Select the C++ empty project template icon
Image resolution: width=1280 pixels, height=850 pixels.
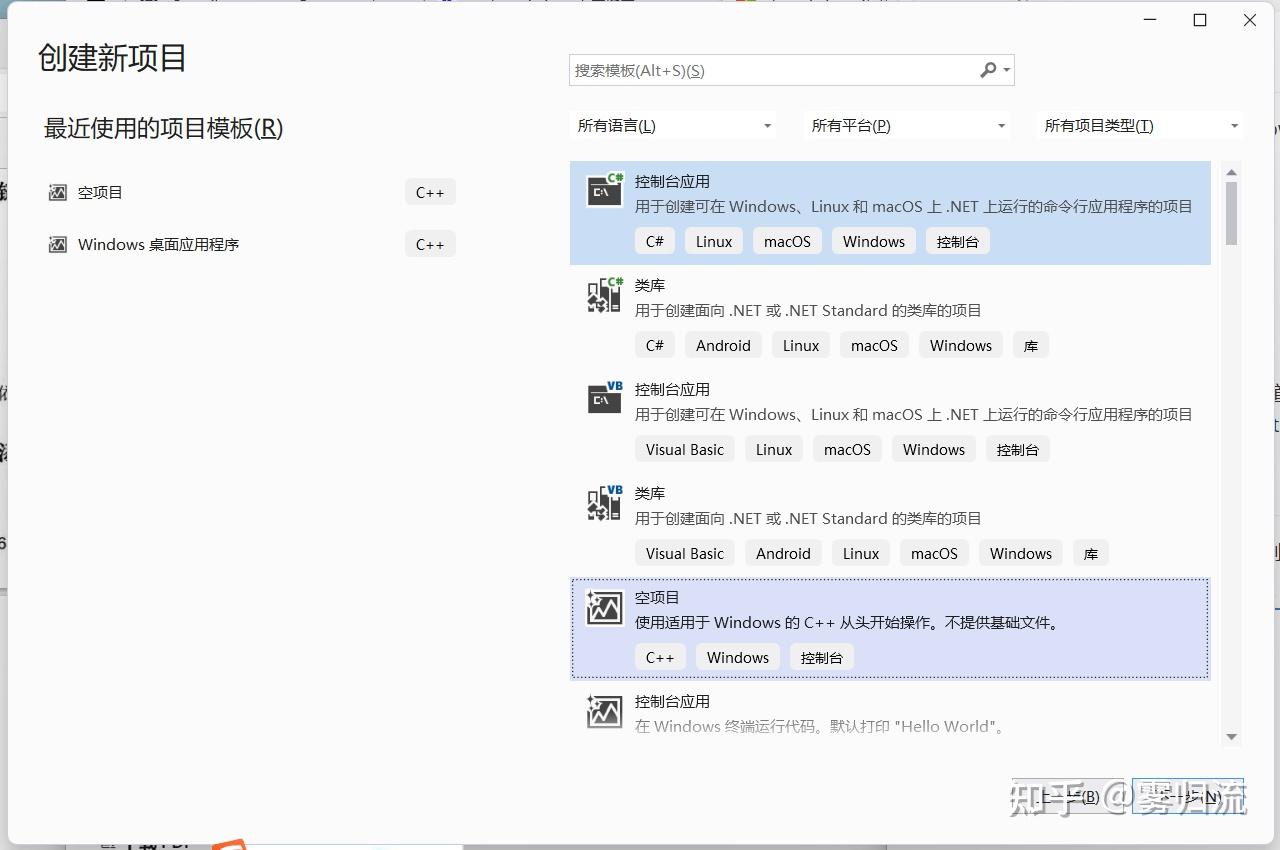tap(604, 607)
